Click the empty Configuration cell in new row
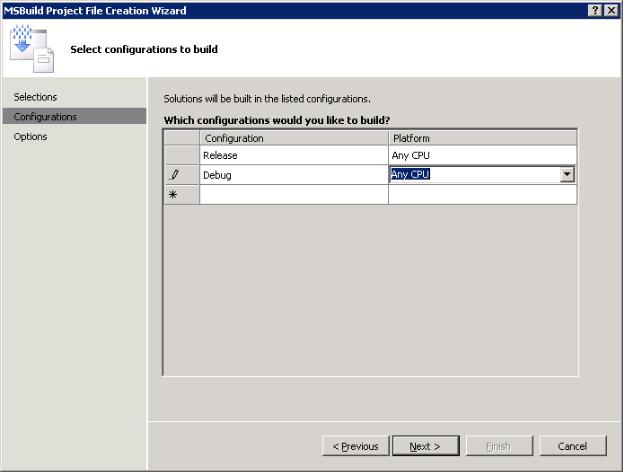 pos(294,195)
